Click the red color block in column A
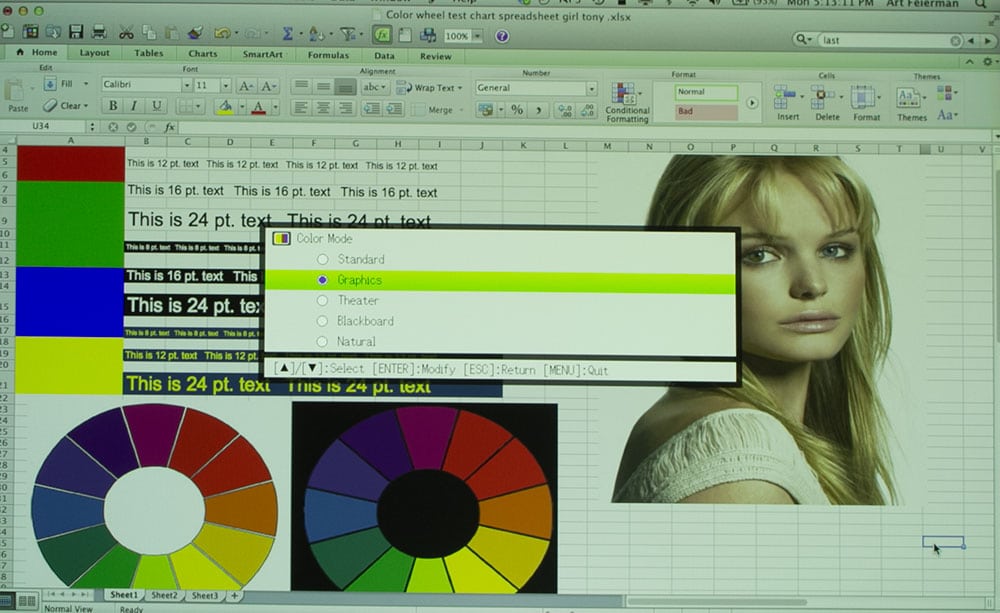Viewport: 1000px width, 613px height. coord(71,164)
